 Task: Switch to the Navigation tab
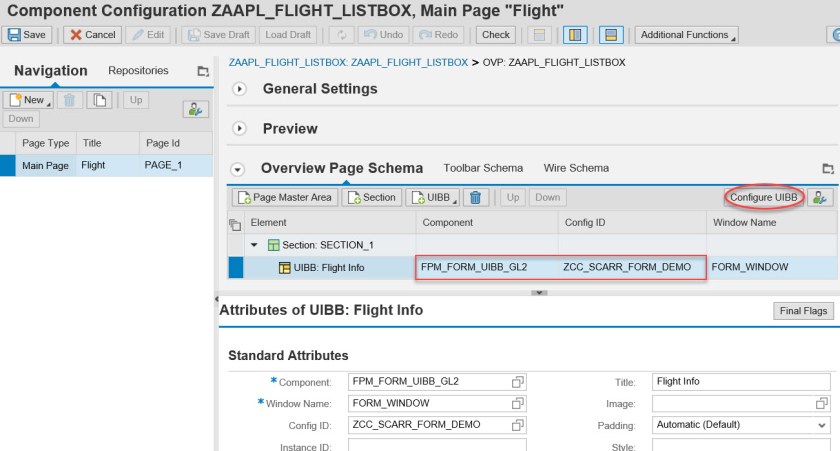51,71
